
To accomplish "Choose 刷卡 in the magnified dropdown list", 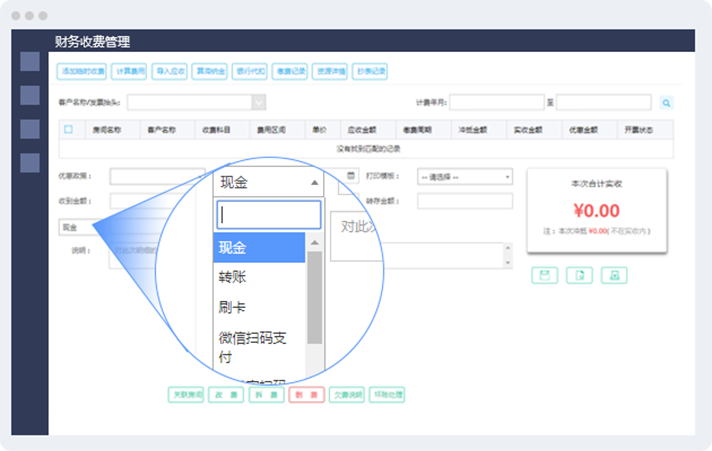I will click(259, 307).
